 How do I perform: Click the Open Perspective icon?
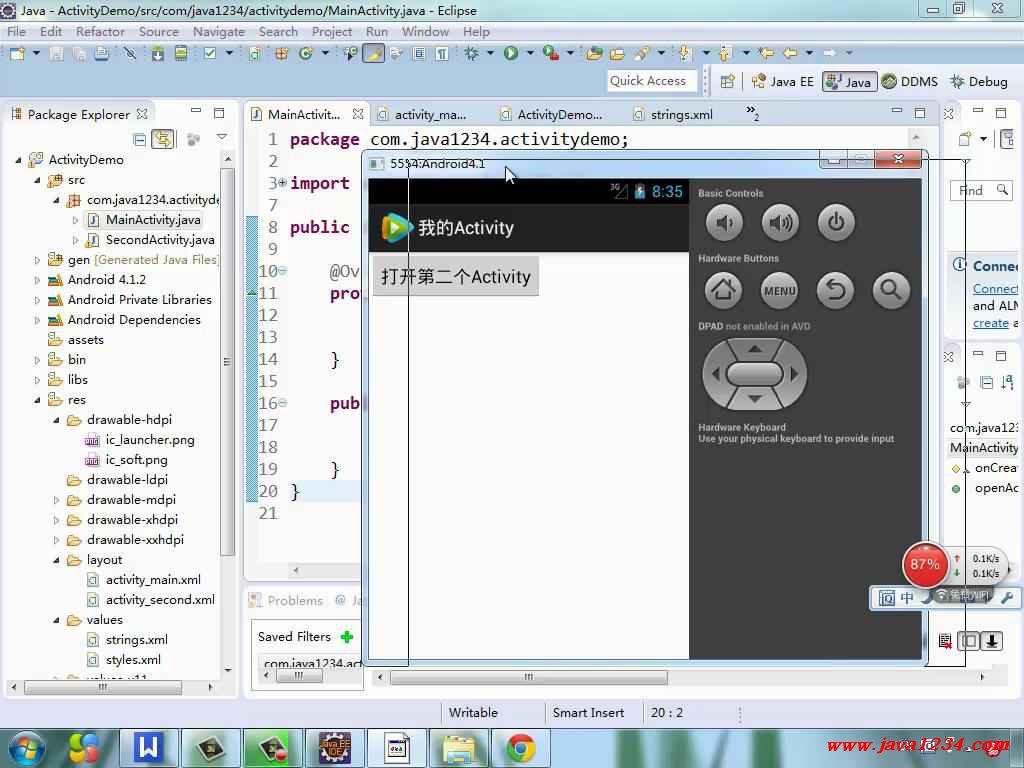pyautogui.click(x=728, y=82)
